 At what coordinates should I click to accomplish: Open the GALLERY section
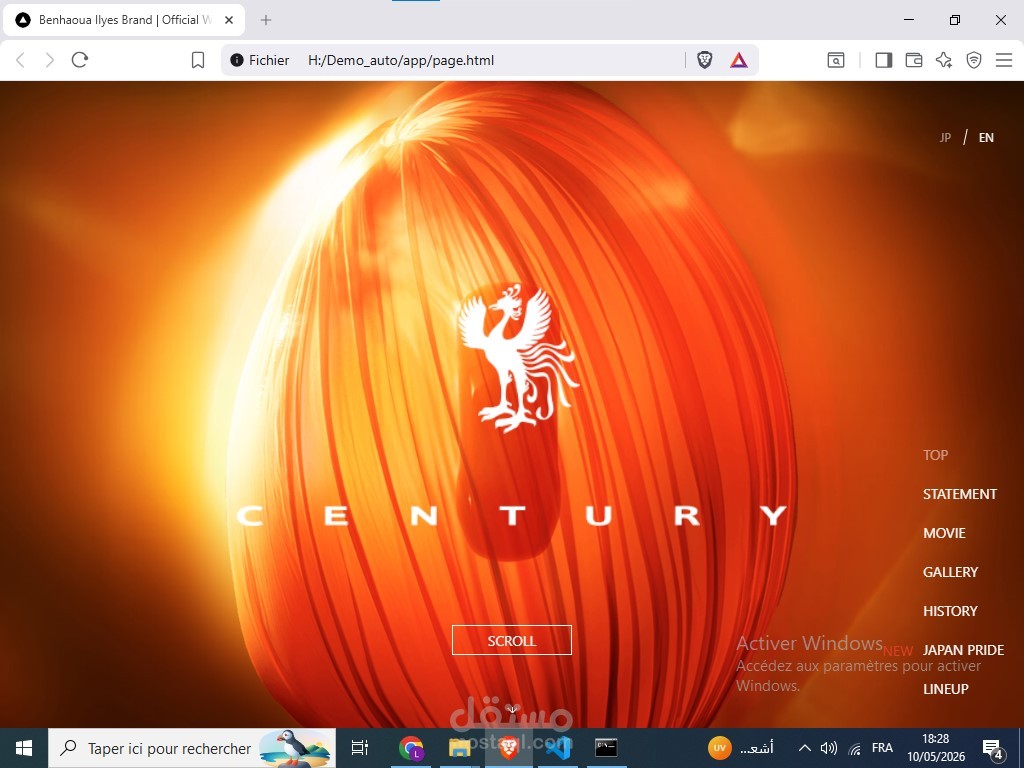pos(950,572)
